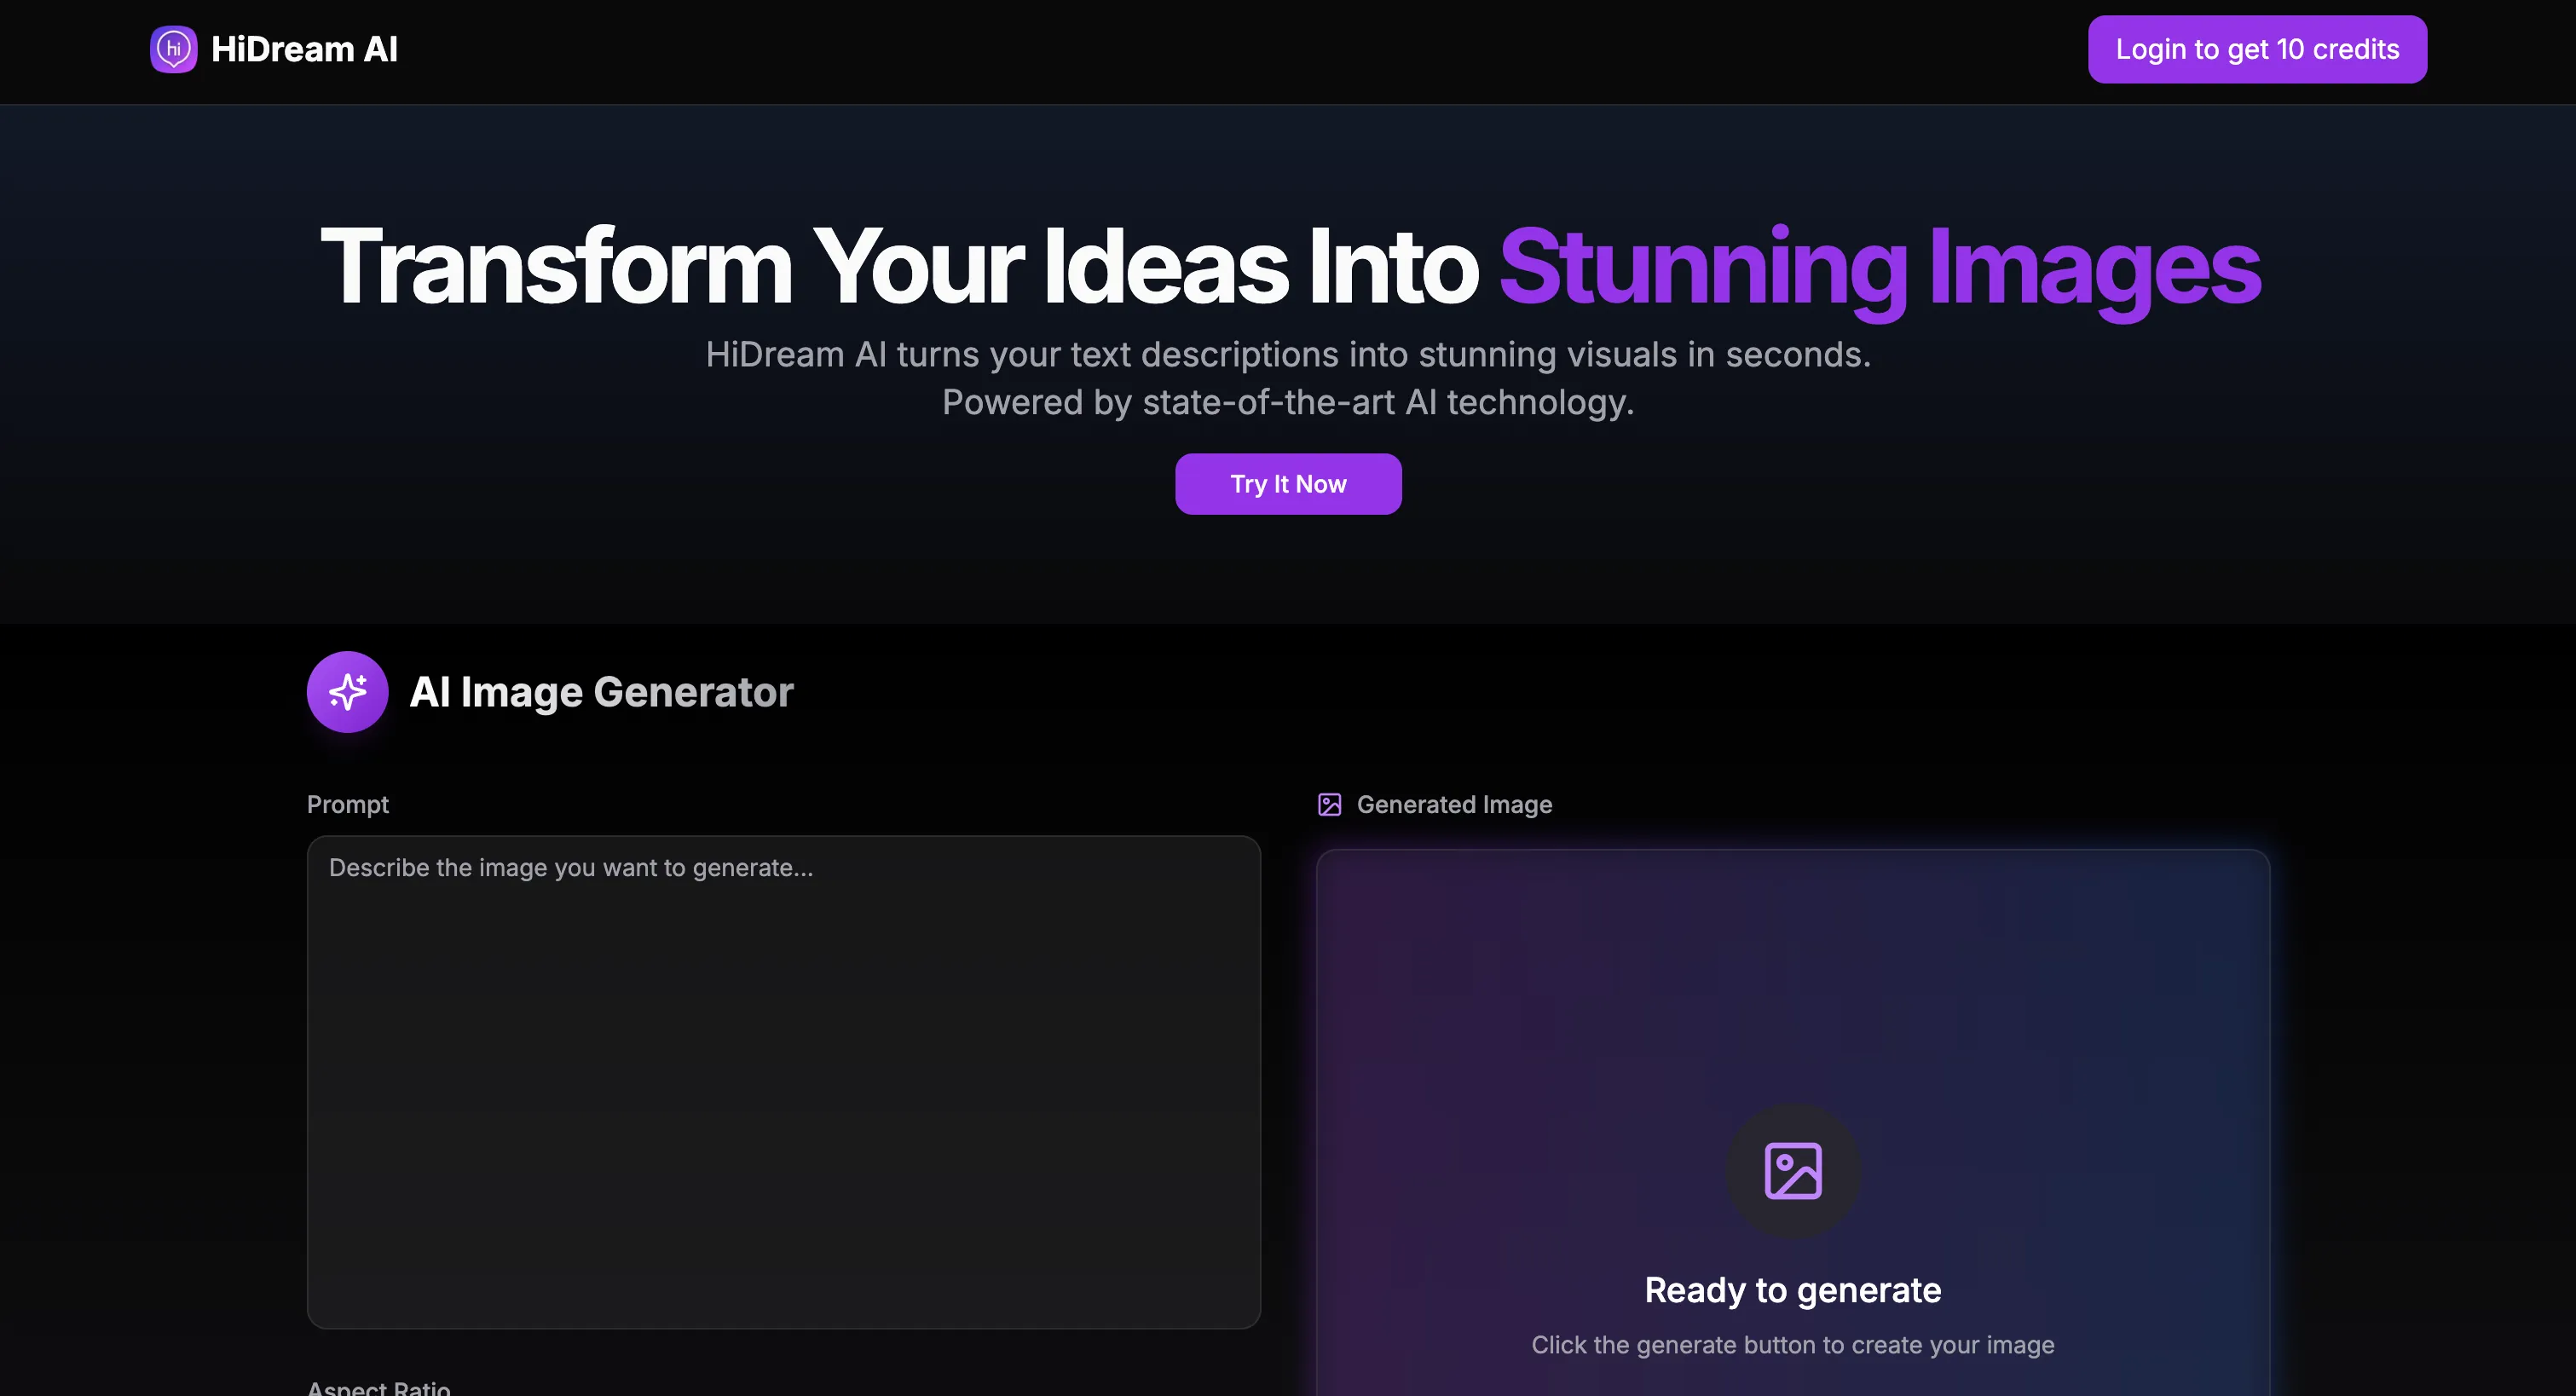Click the 'Powered by state-of-the-art AI technology' line
Screen dimensions: 2576x1396
click(x=1288, y=402)
